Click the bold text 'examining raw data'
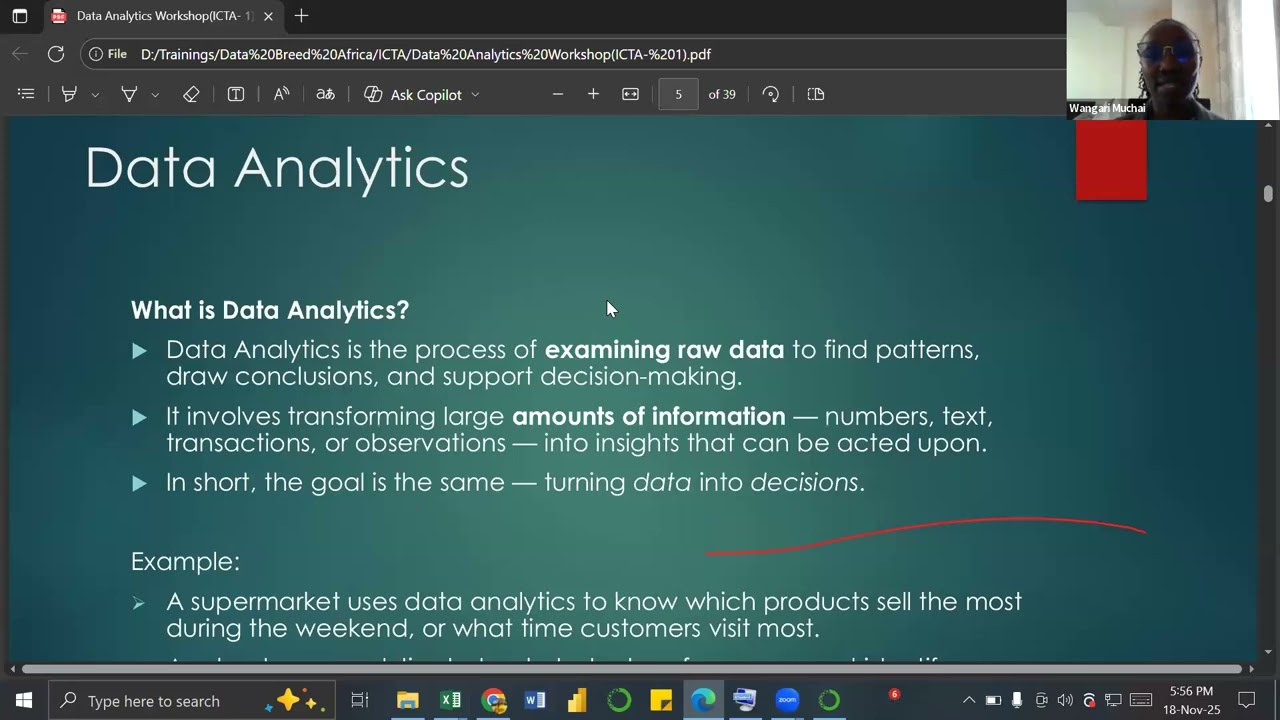Image resolution: width=1280 pixels, height=720 pixels. click(x=664, y=350)
